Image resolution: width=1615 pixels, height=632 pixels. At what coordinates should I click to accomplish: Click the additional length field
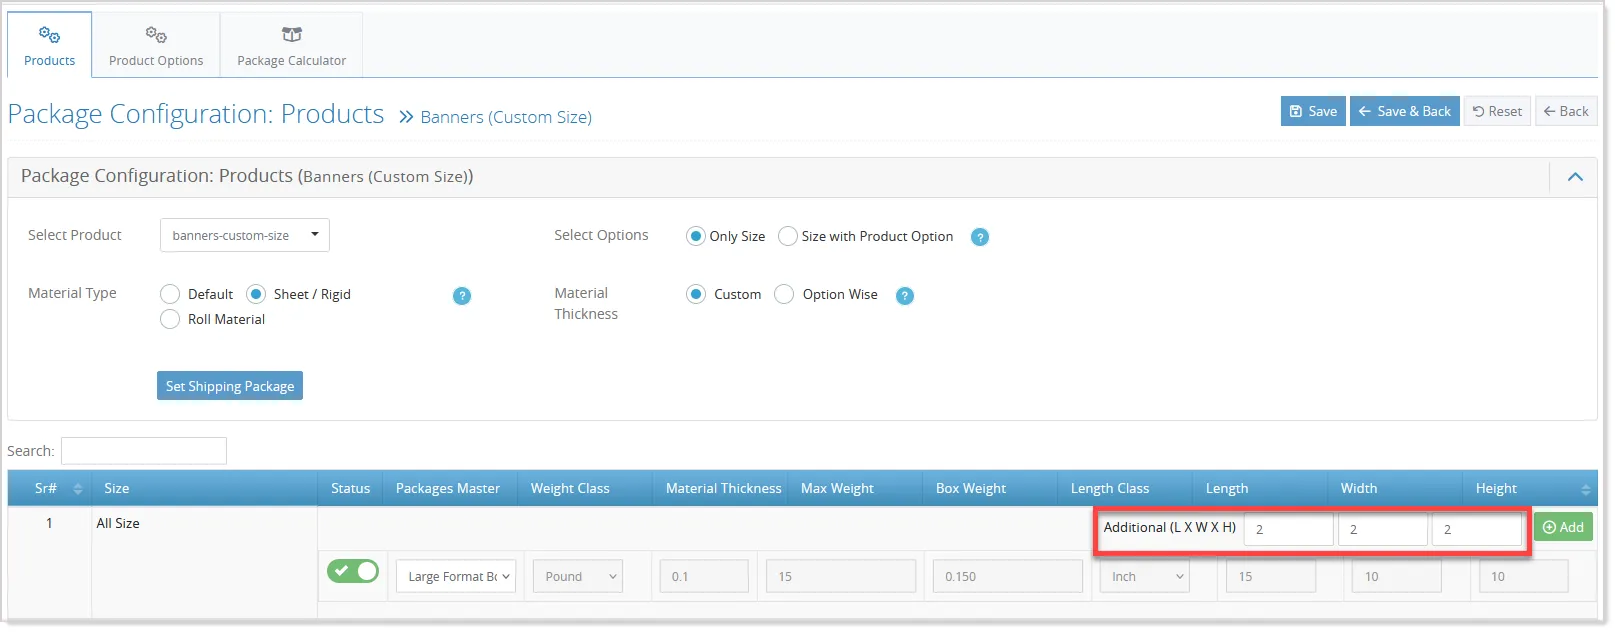click(x=1289, y=529)
